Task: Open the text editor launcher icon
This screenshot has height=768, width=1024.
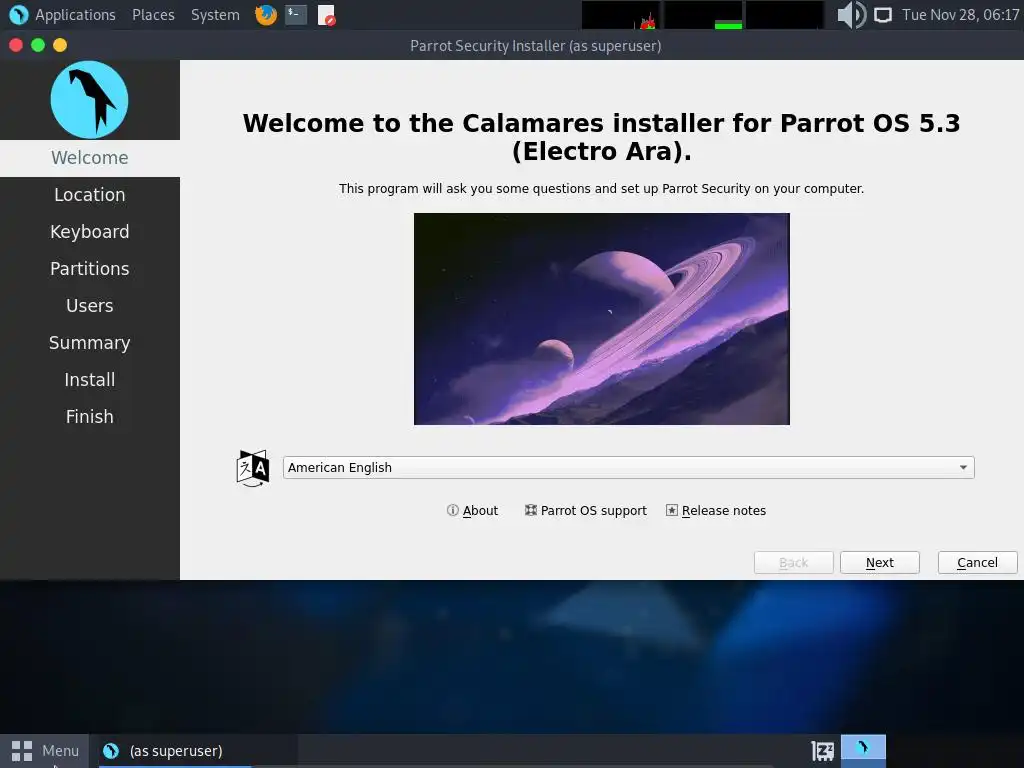Action: click(x=326, y=14)
